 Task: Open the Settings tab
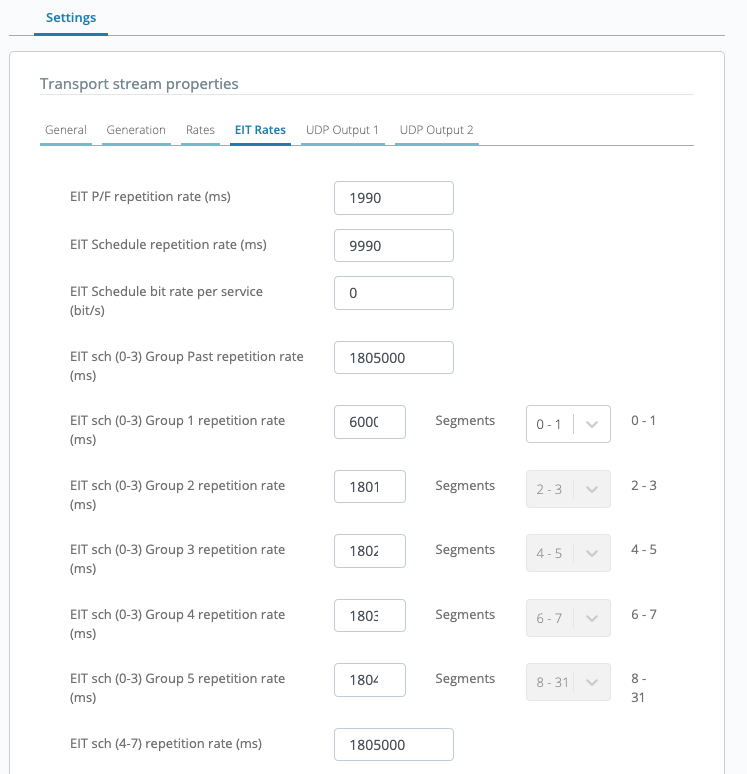click(x=71, y=18)
